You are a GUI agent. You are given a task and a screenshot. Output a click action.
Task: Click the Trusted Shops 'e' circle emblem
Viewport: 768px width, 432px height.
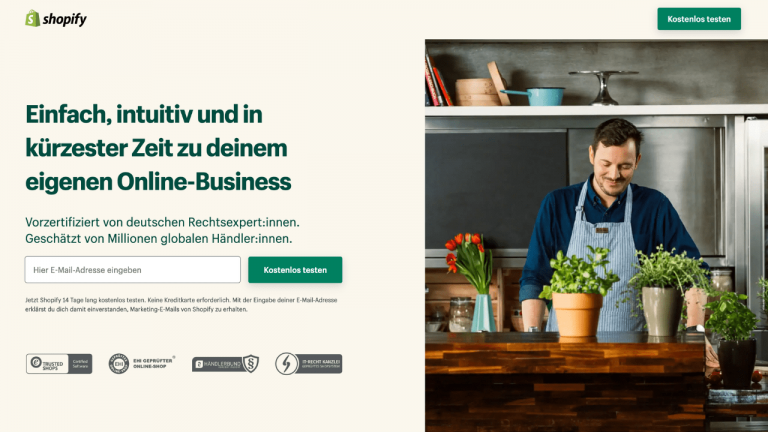[36, 362]
